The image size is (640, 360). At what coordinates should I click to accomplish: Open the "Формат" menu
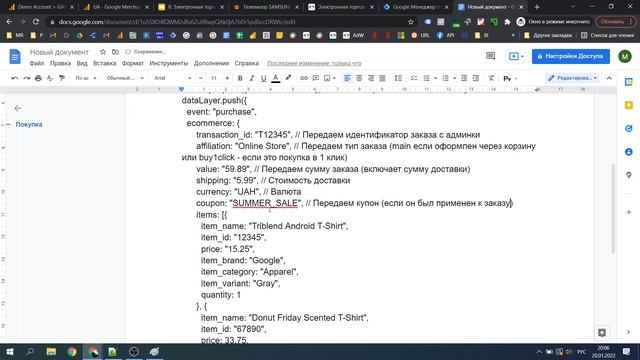click(x=133, y=63)
